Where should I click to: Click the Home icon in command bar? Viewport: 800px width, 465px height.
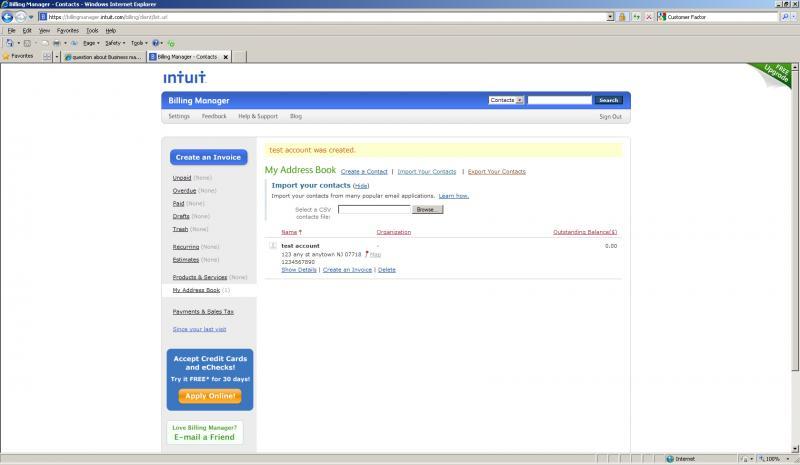tap(10, 43)
